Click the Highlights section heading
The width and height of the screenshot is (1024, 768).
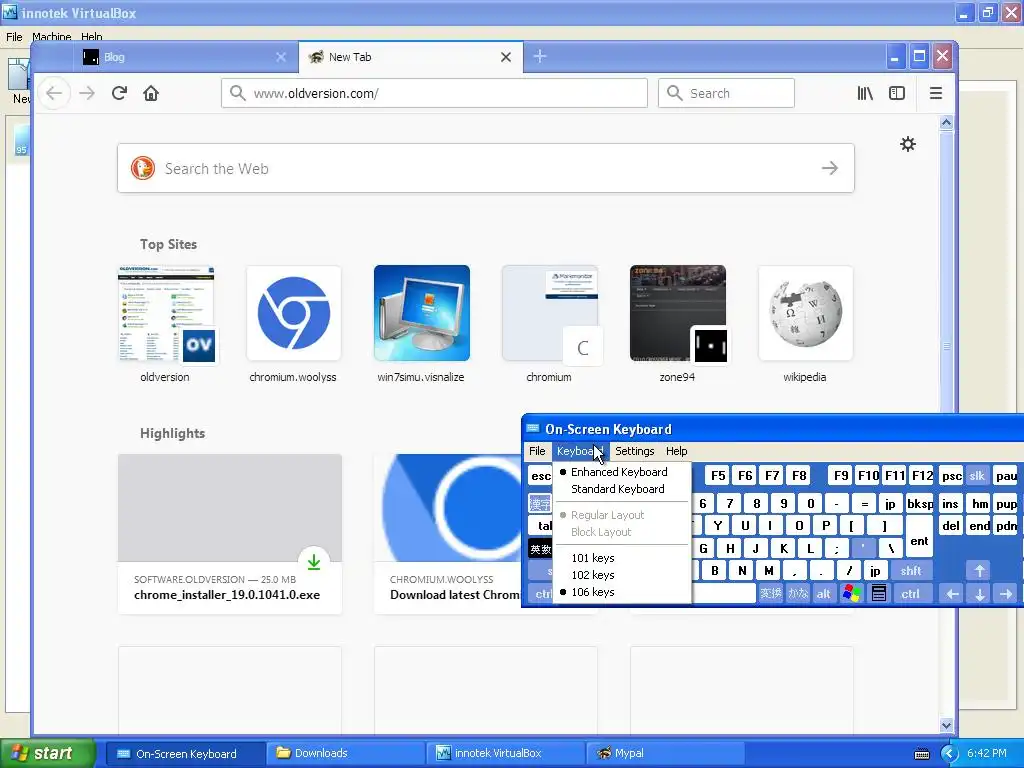(x=172, y=434)
